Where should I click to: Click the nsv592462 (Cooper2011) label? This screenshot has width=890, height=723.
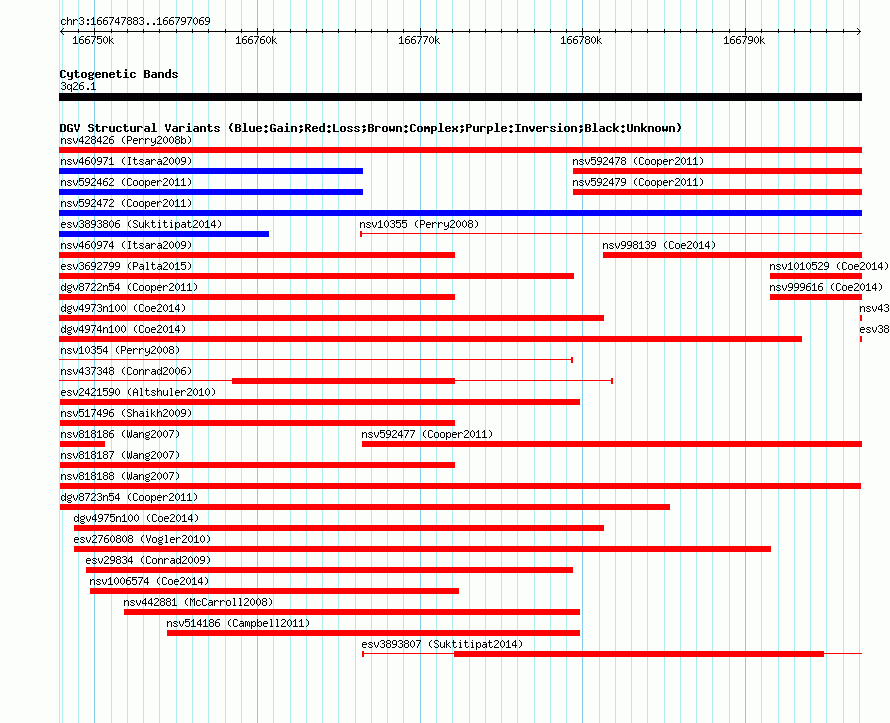pos(126,182)
